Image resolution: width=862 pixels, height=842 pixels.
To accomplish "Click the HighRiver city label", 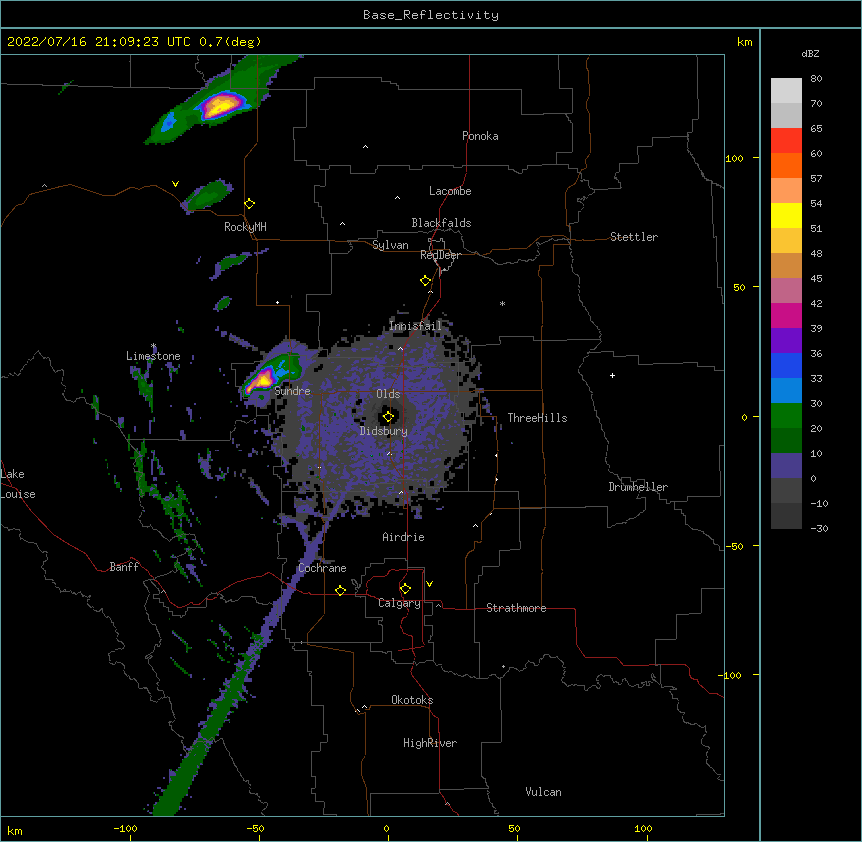I will (x=430, y=743).
